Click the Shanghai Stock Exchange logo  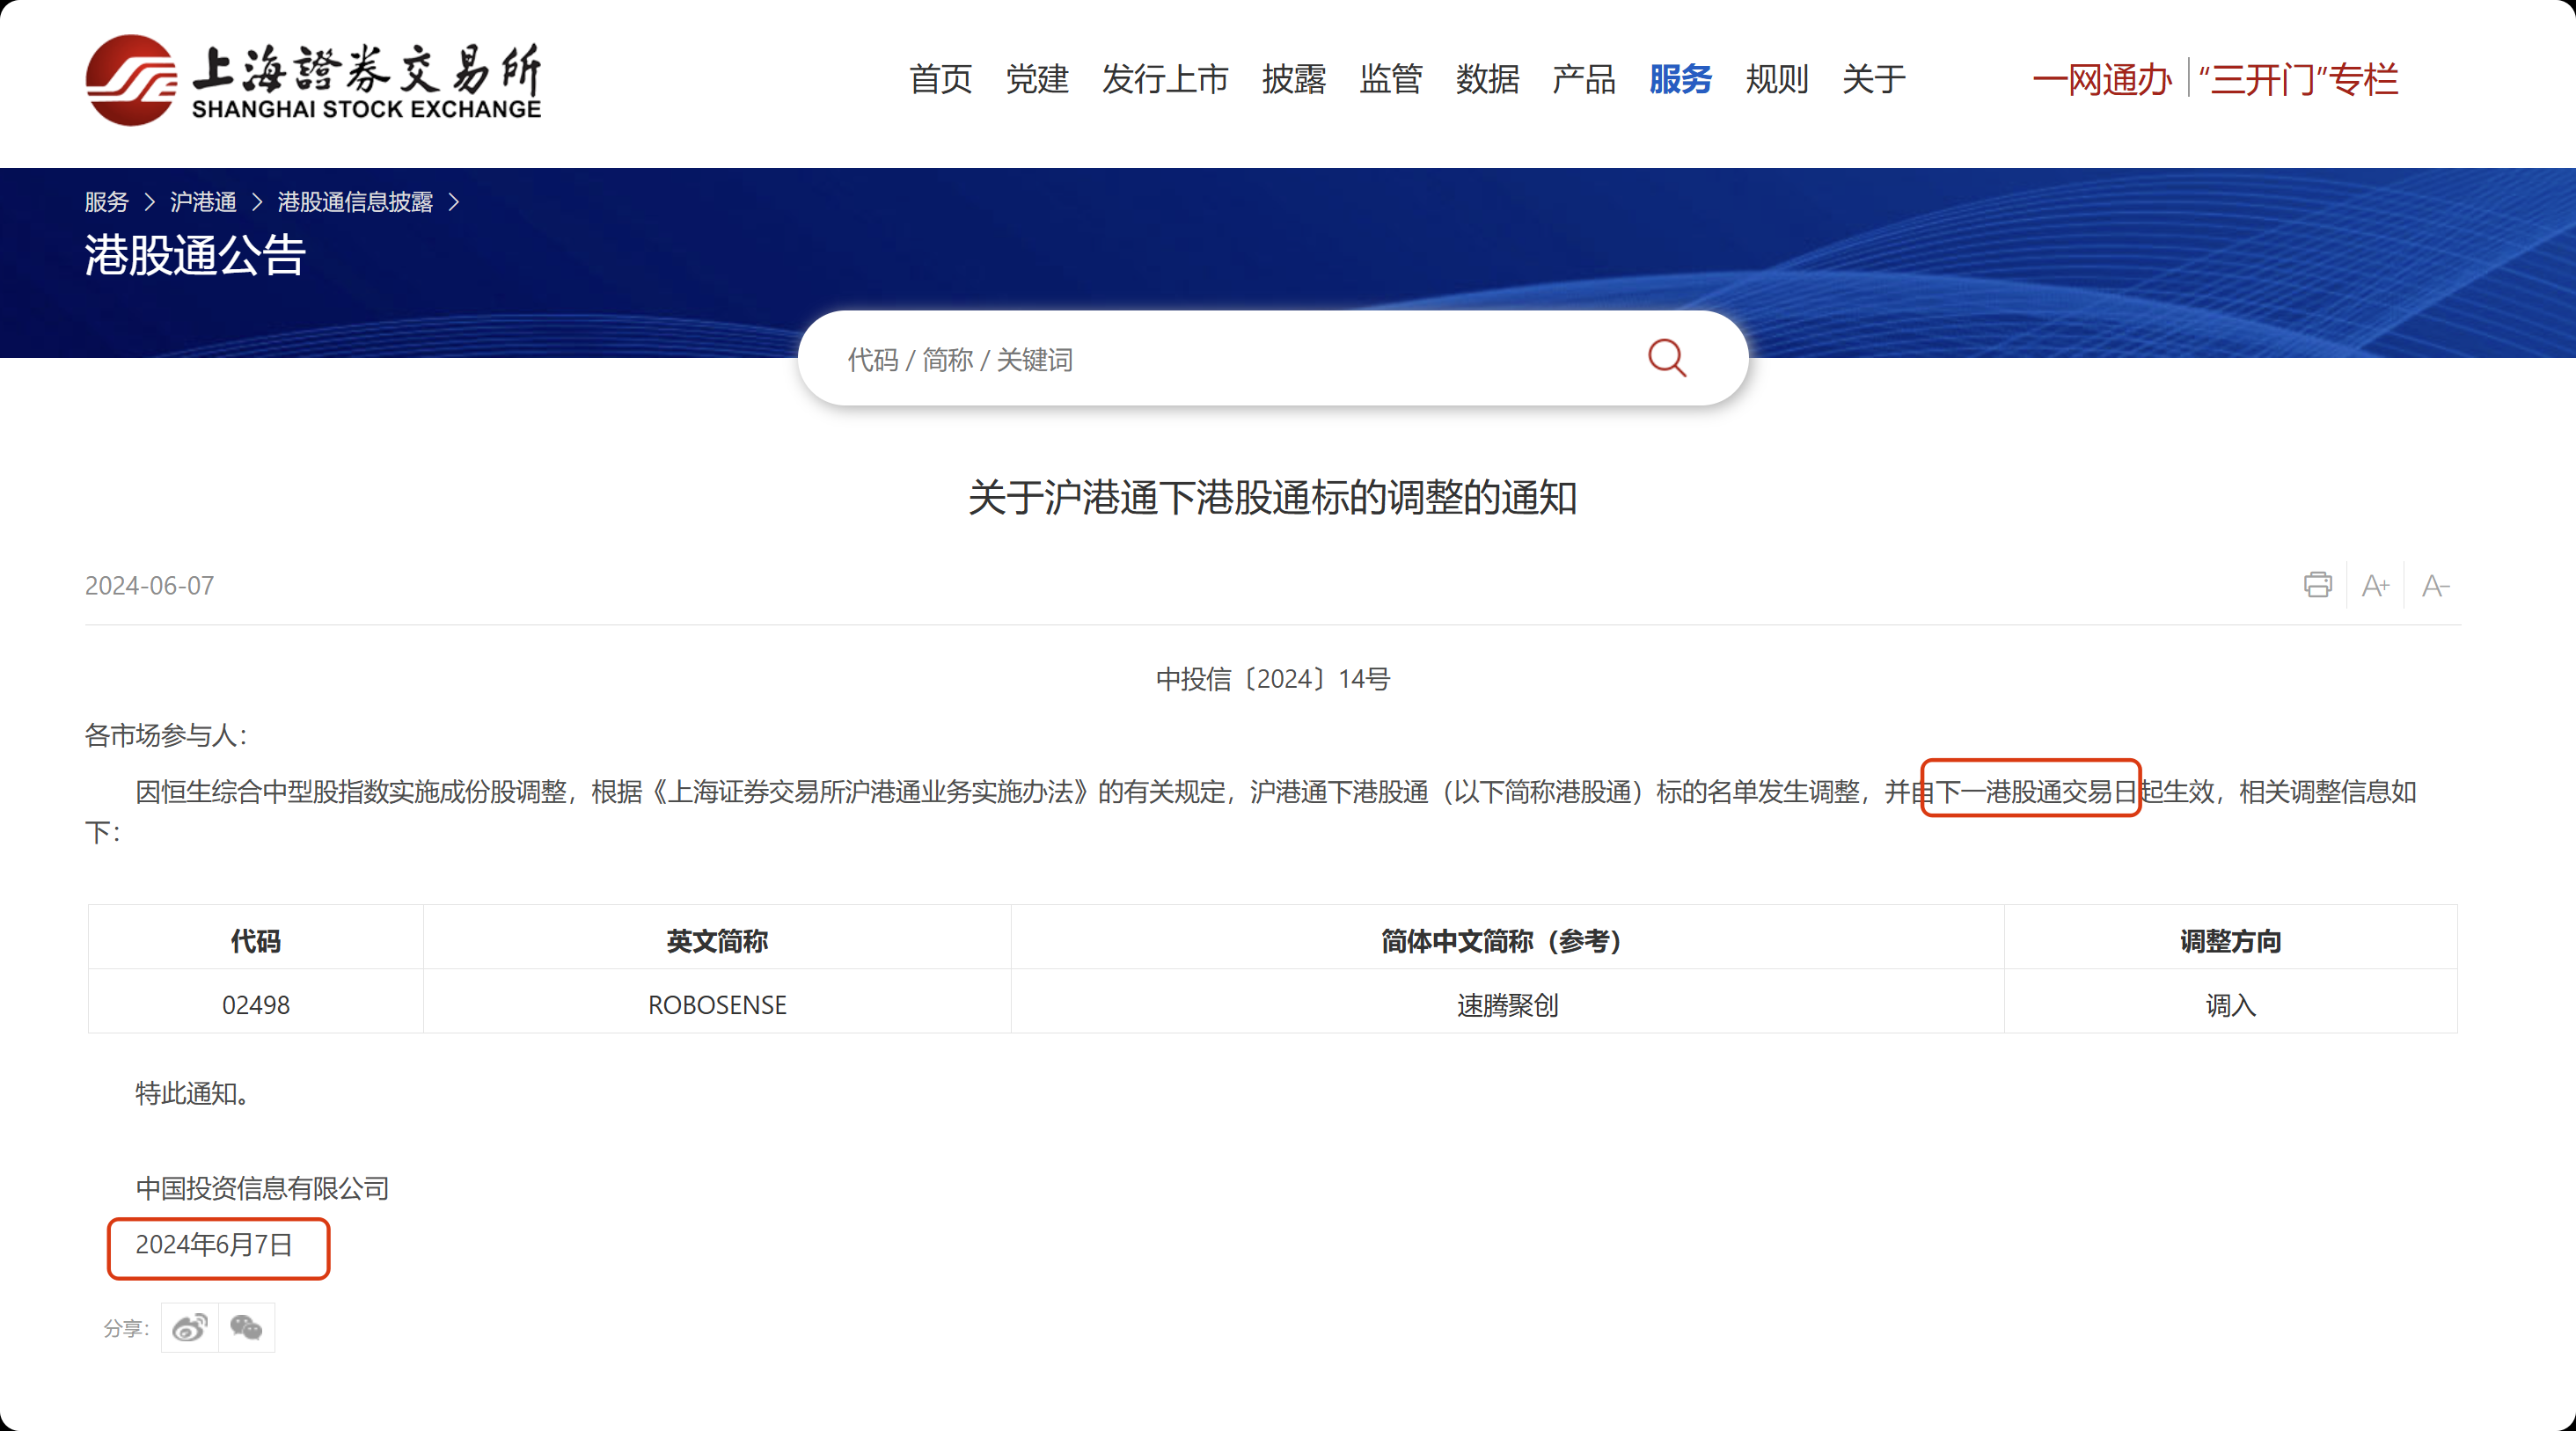click(x=313, y=80)
